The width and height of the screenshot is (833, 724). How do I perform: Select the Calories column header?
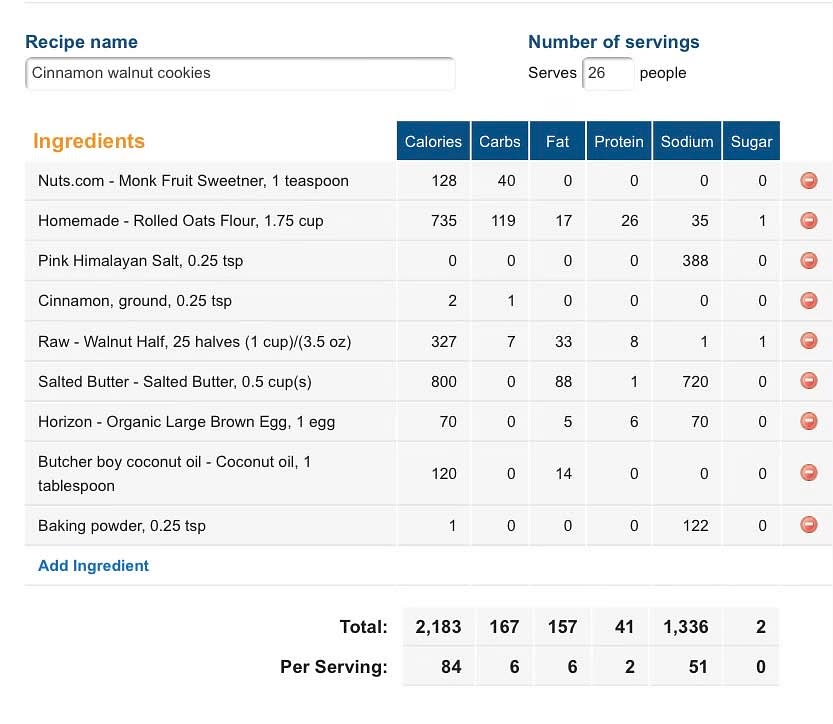(x=433, y=141)
